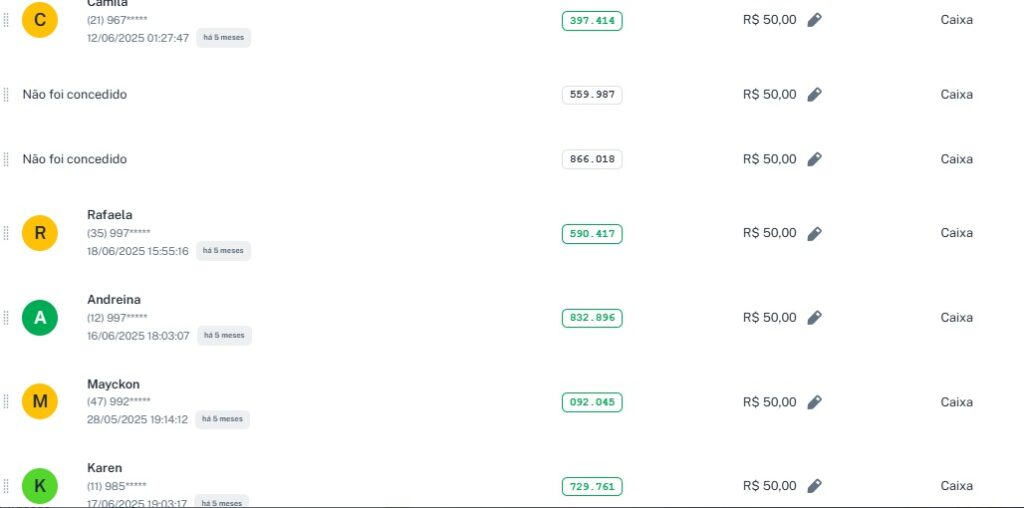Click pencil icon beside ticket 559.987 price

814,95
